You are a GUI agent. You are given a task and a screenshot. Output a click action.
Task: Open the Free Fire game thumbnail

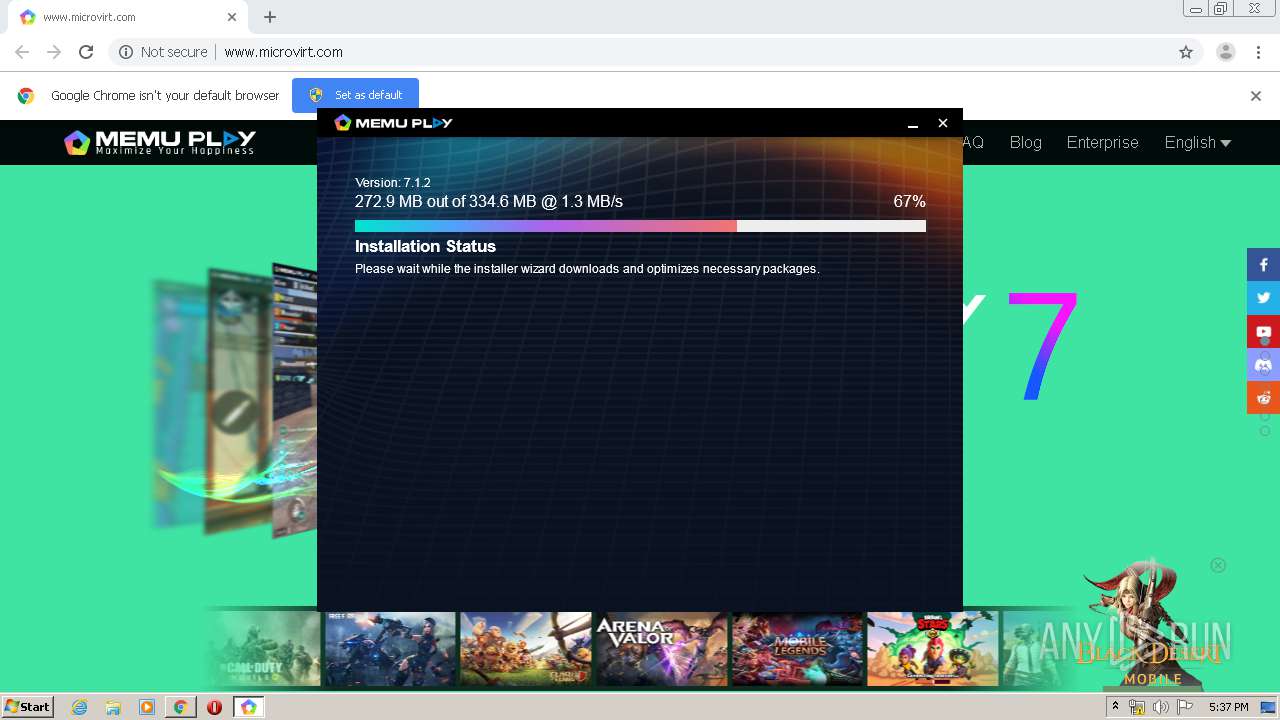(x=390, y=648)
